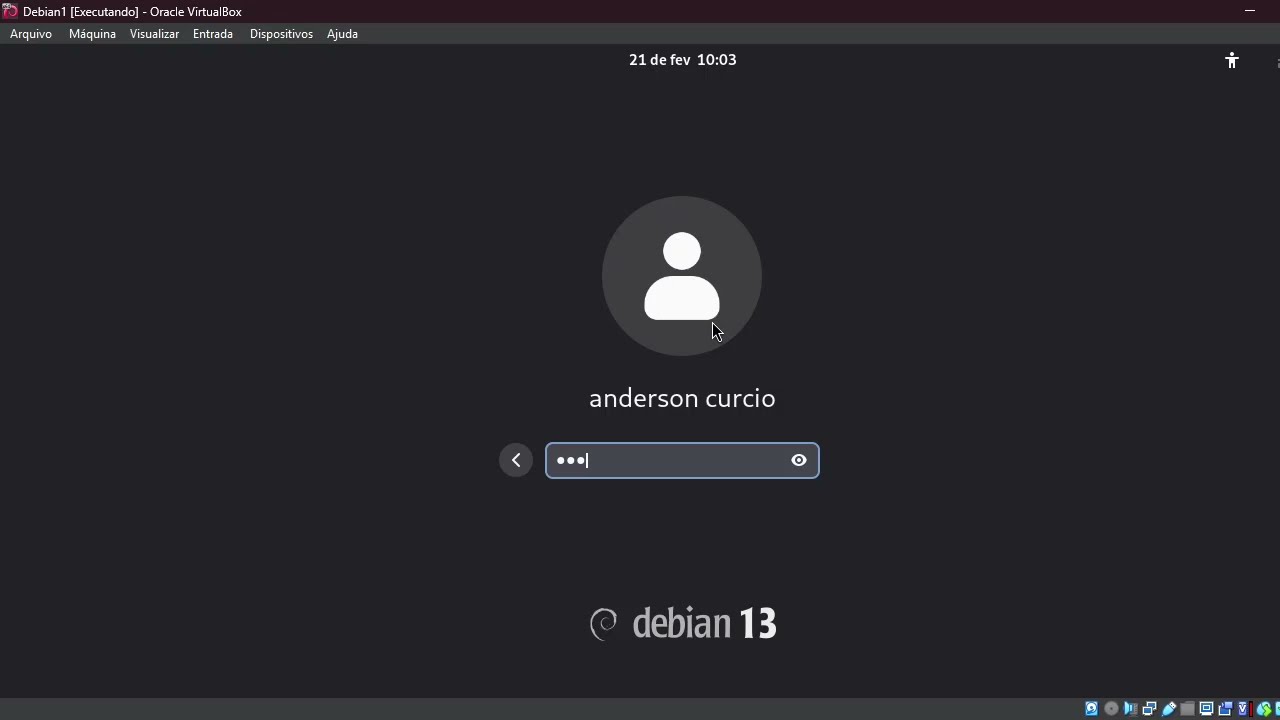Go back to user list arrow
This screenshot has height=720, width=1280.
click(x=516, y=460)
